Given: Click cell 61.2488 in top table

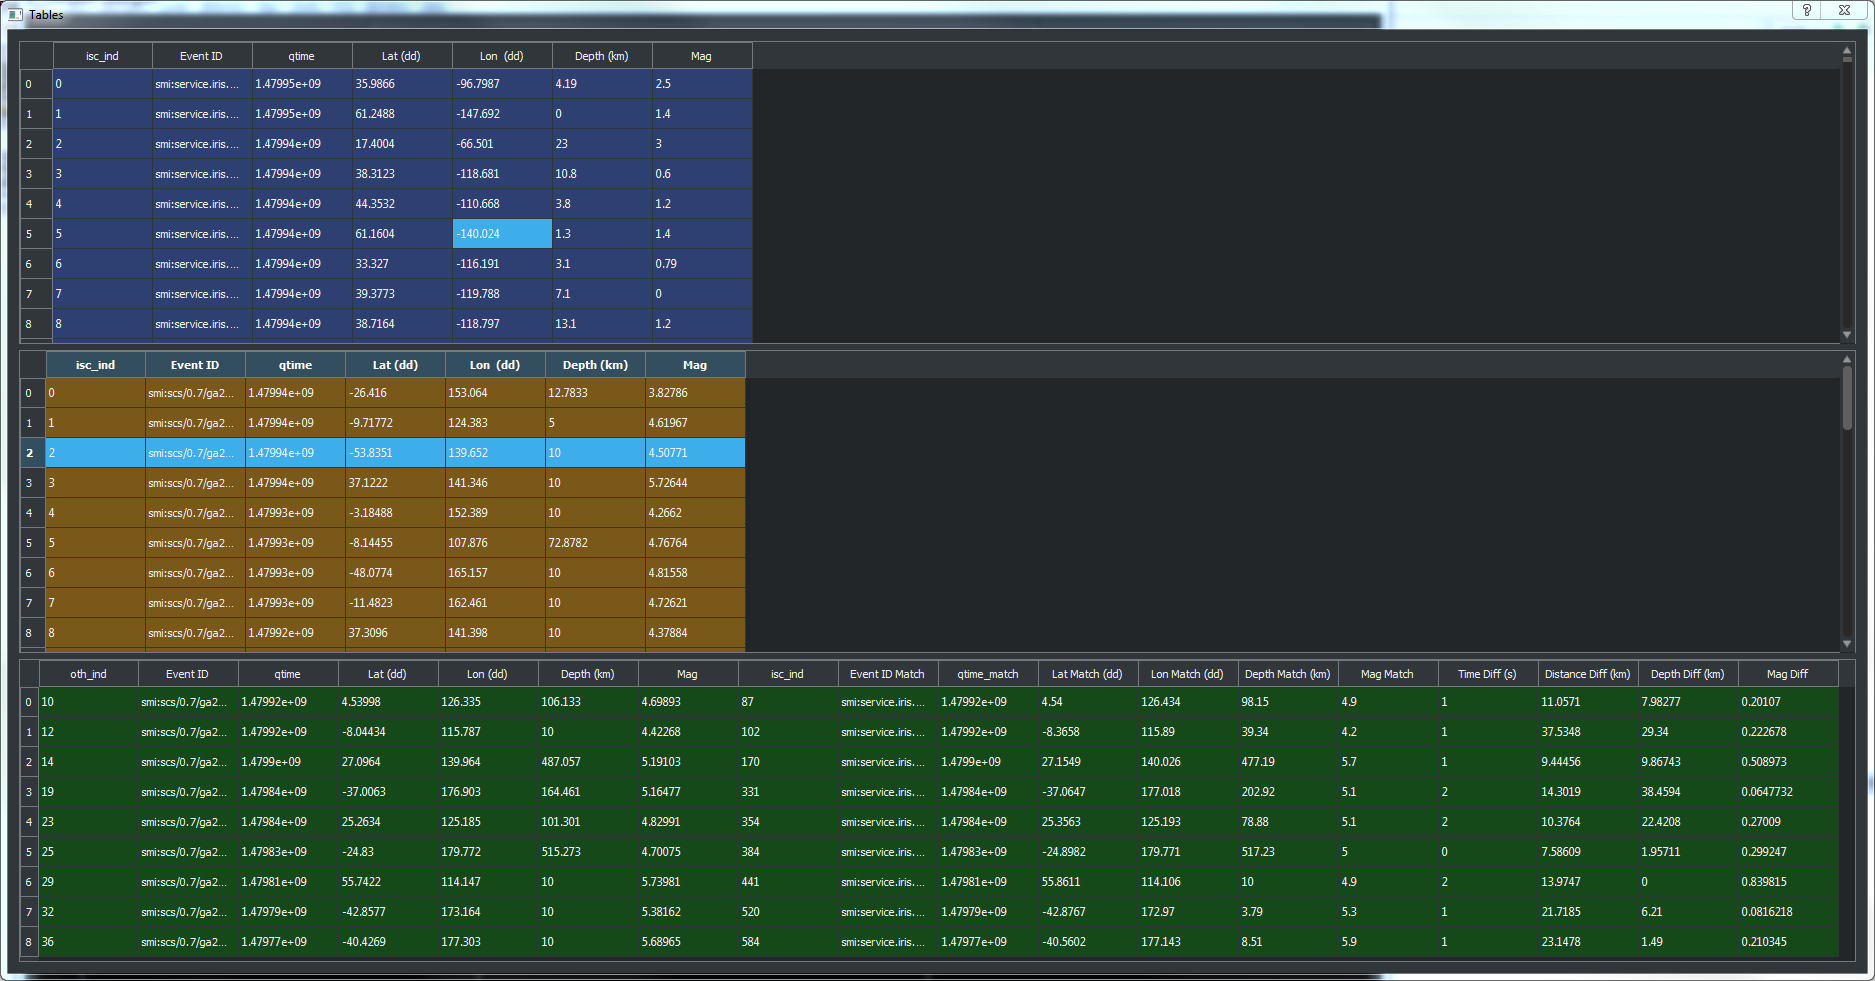Looking at the screenshot, I should (x=402, y=114).
